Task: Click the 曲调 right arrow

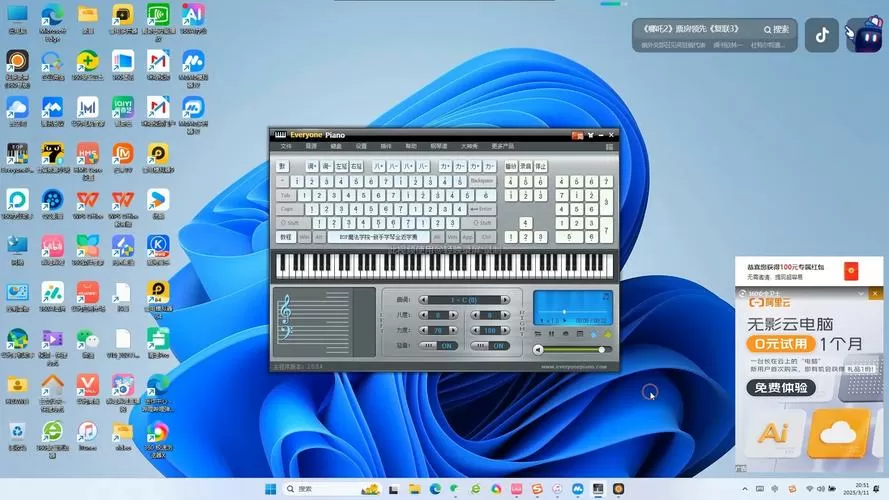Action: pos(505,300)
